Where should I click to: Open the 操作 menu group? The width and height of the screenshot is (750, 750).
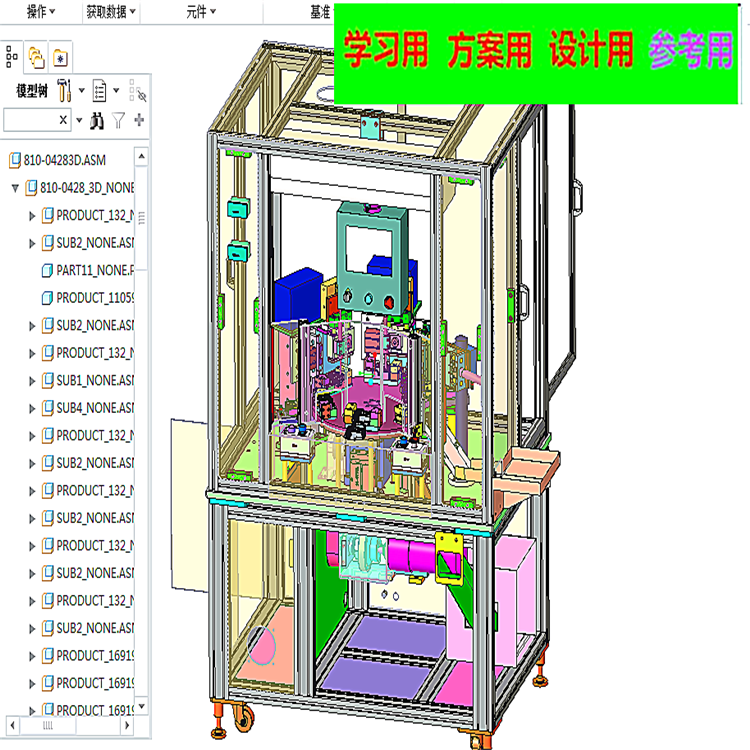[x=41, y=11]
